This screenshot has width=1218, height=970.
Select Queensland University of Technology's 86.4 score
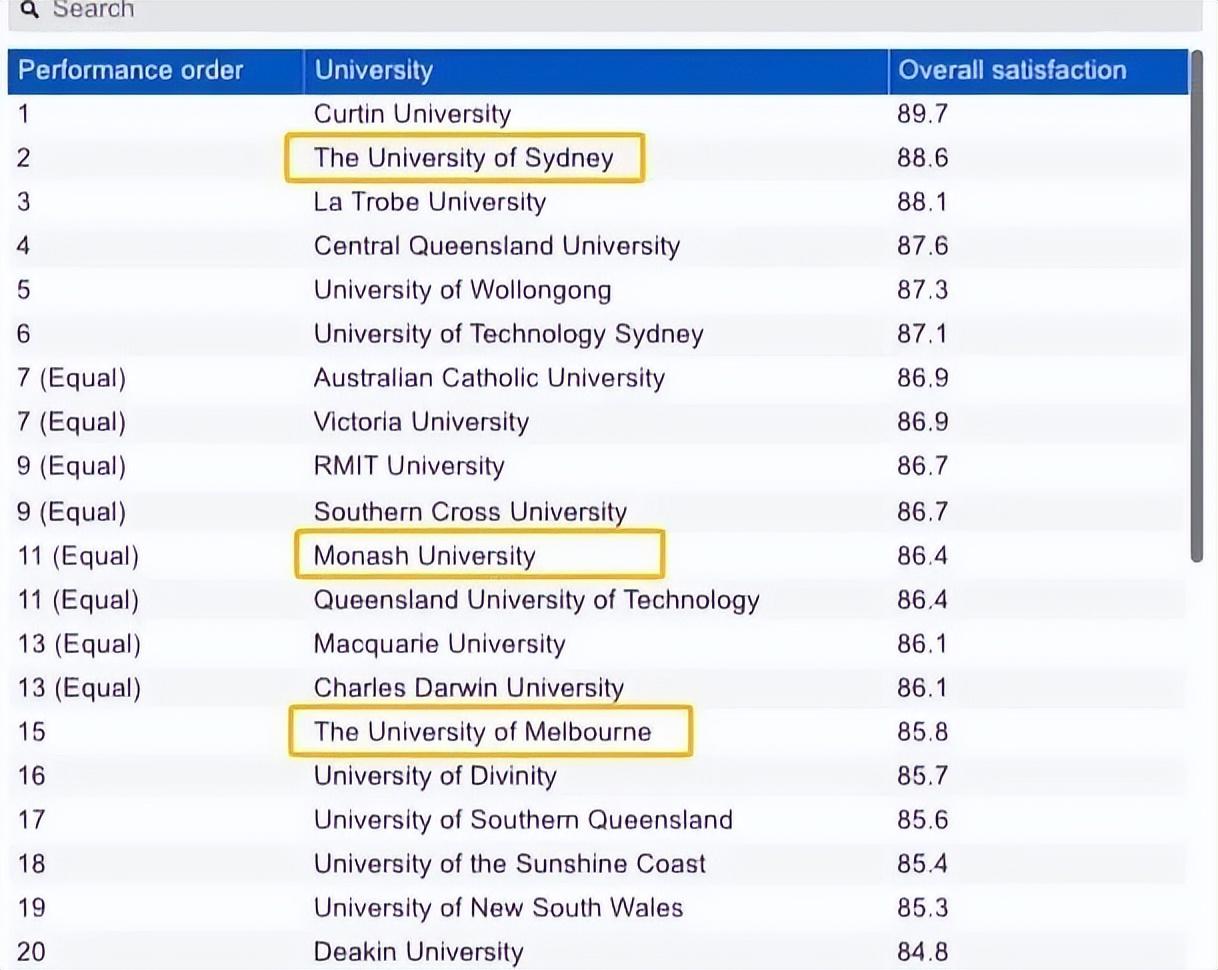(922, 600)
